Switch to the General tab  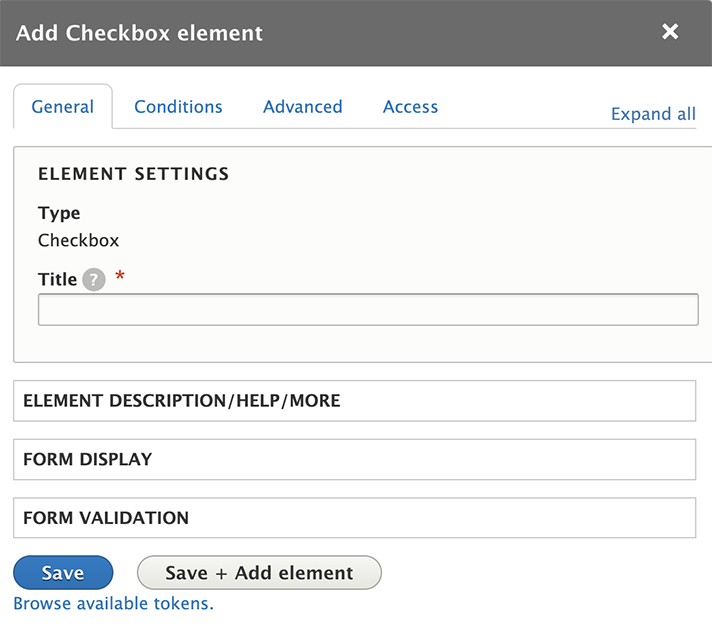63,107
